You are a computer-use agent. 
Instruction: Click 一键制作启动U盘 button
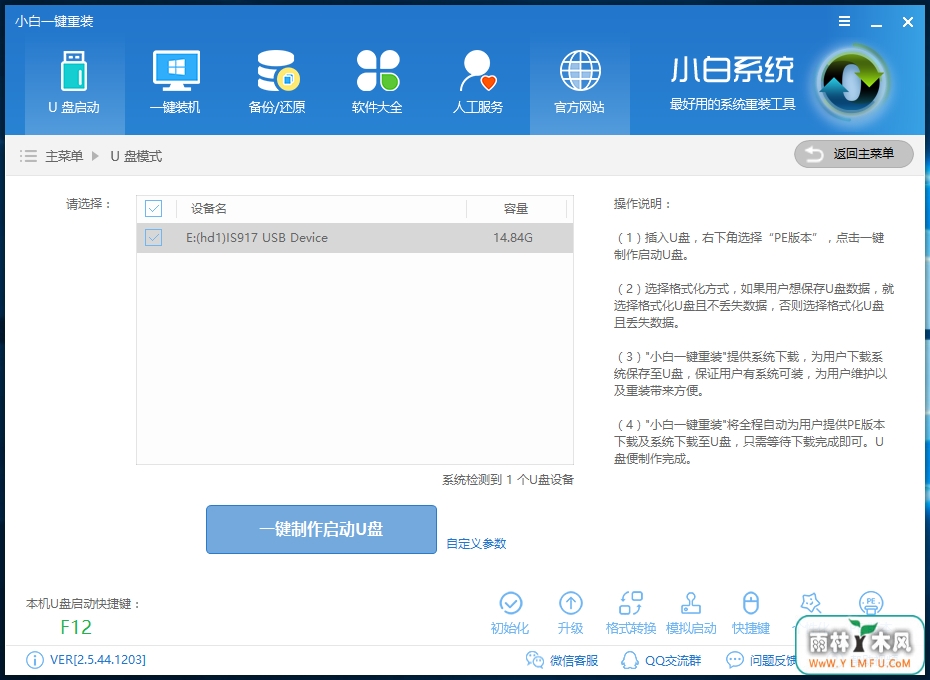click(x=321, y=529)
